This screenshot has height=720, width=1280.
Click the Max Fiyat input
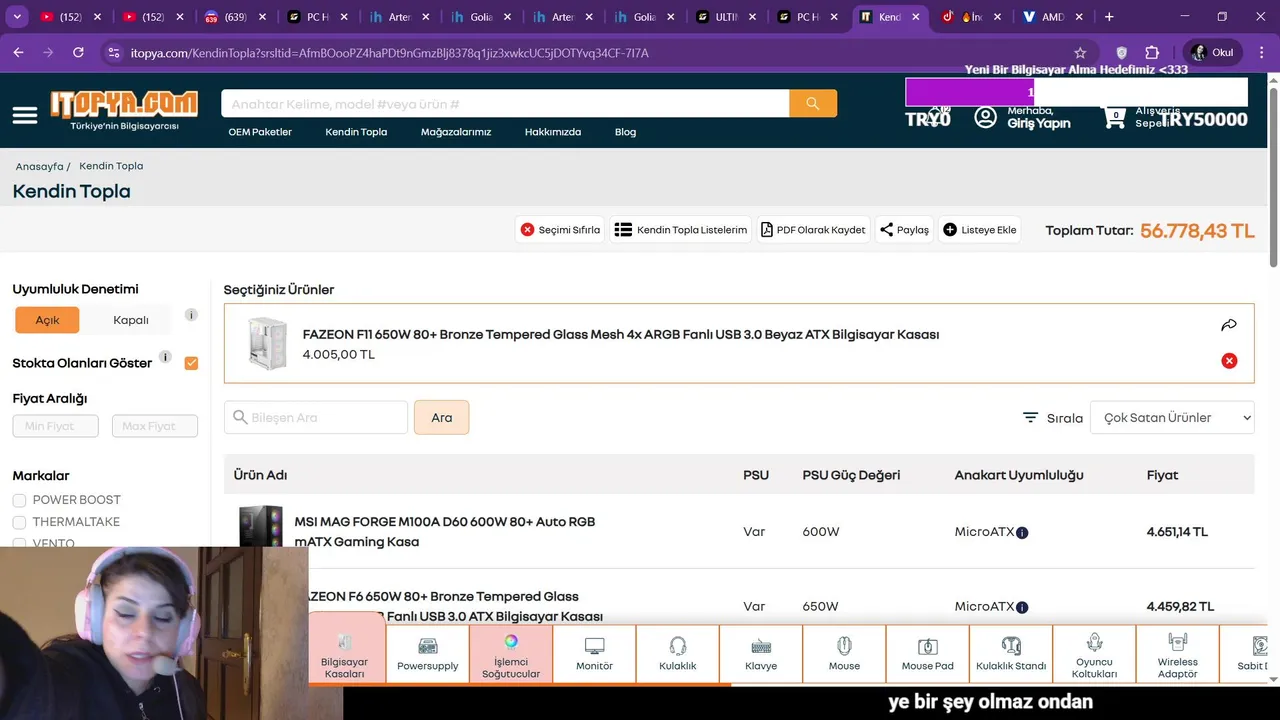155,426
